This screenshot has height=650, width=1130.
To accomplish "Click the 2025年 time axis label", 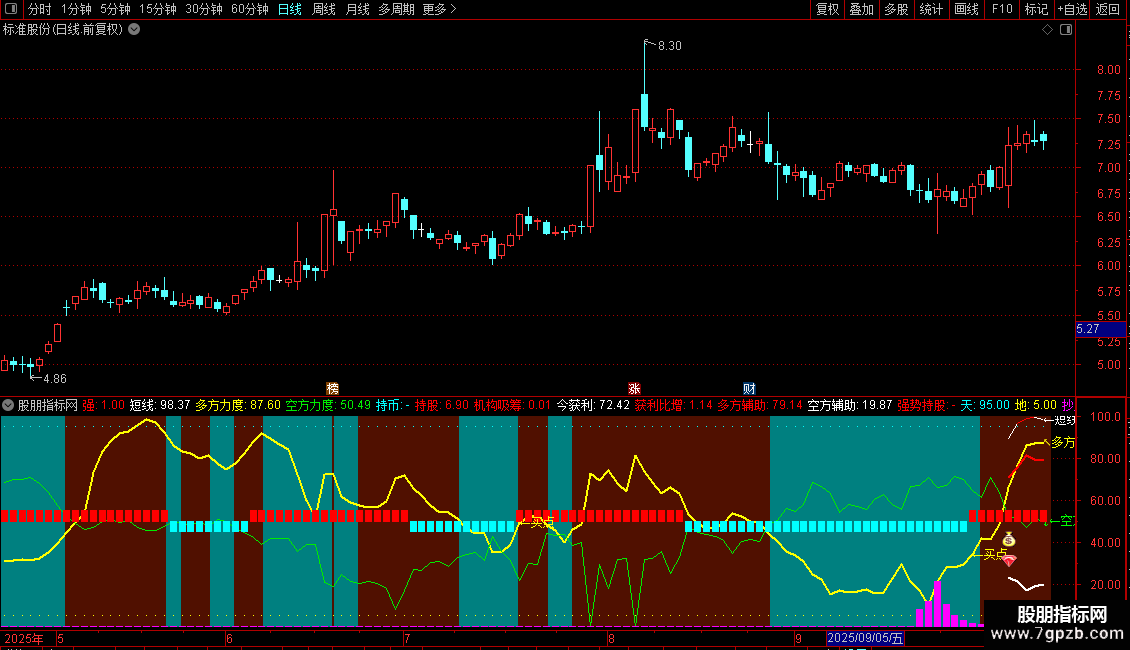I will click(24, 638).
